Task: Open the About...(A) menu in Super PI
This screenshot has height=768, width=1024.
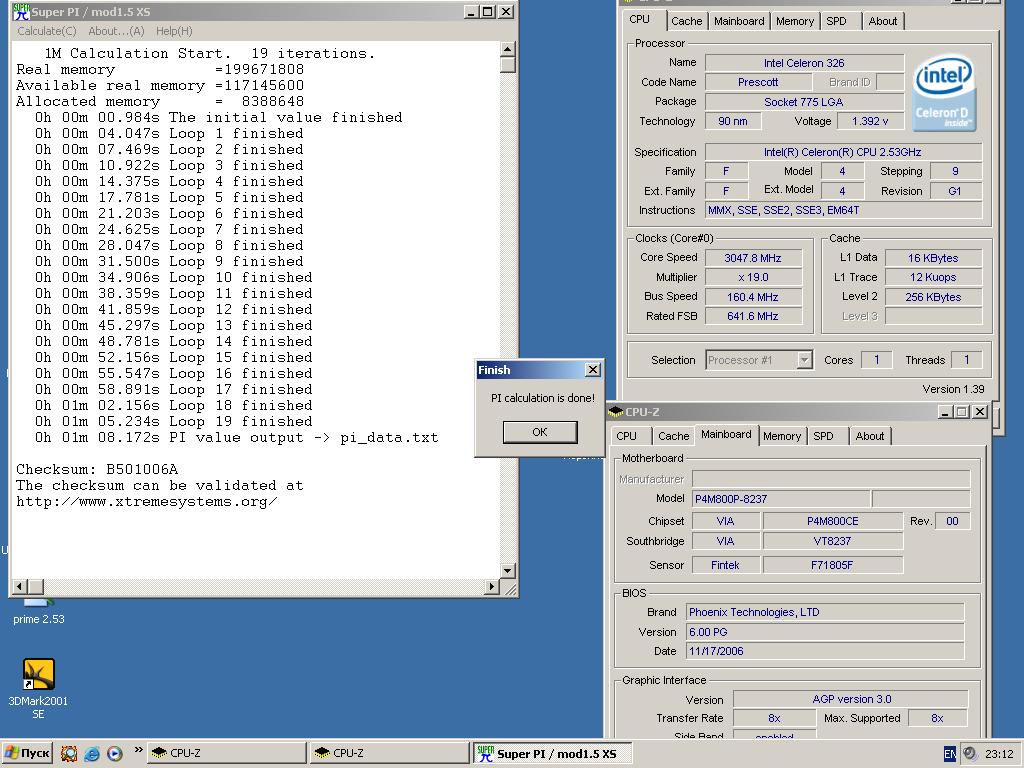Action: click(x=116, y=31)
